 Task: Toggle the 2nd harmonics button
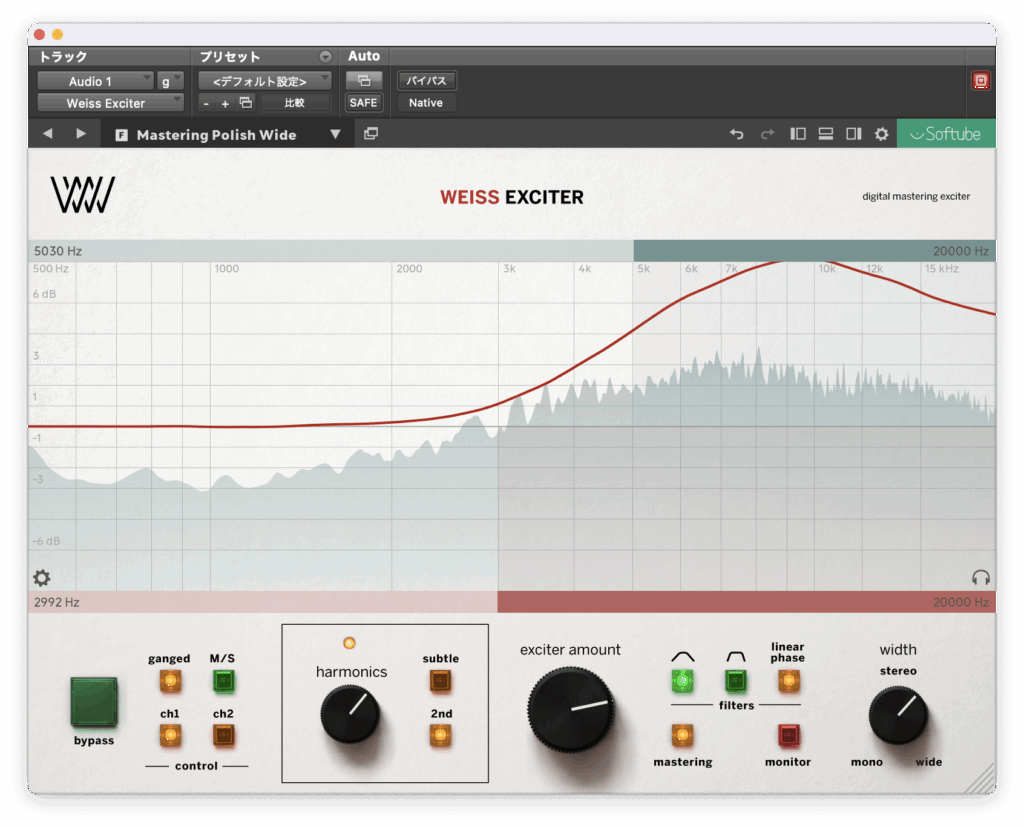[x=440, y=736]
